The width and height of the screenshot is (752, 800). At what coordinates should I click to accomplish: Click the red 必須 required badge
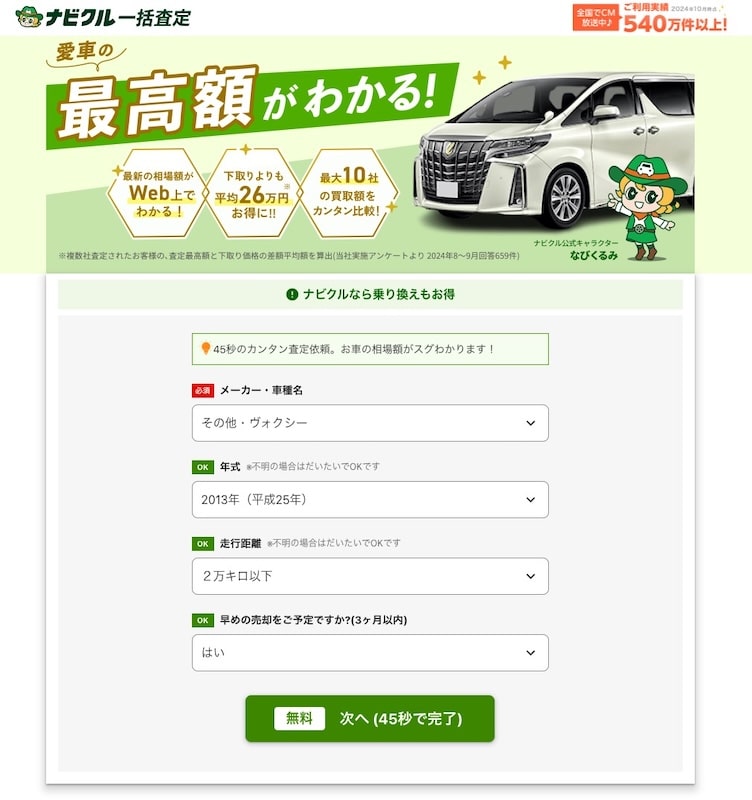[x=203, y=390]
